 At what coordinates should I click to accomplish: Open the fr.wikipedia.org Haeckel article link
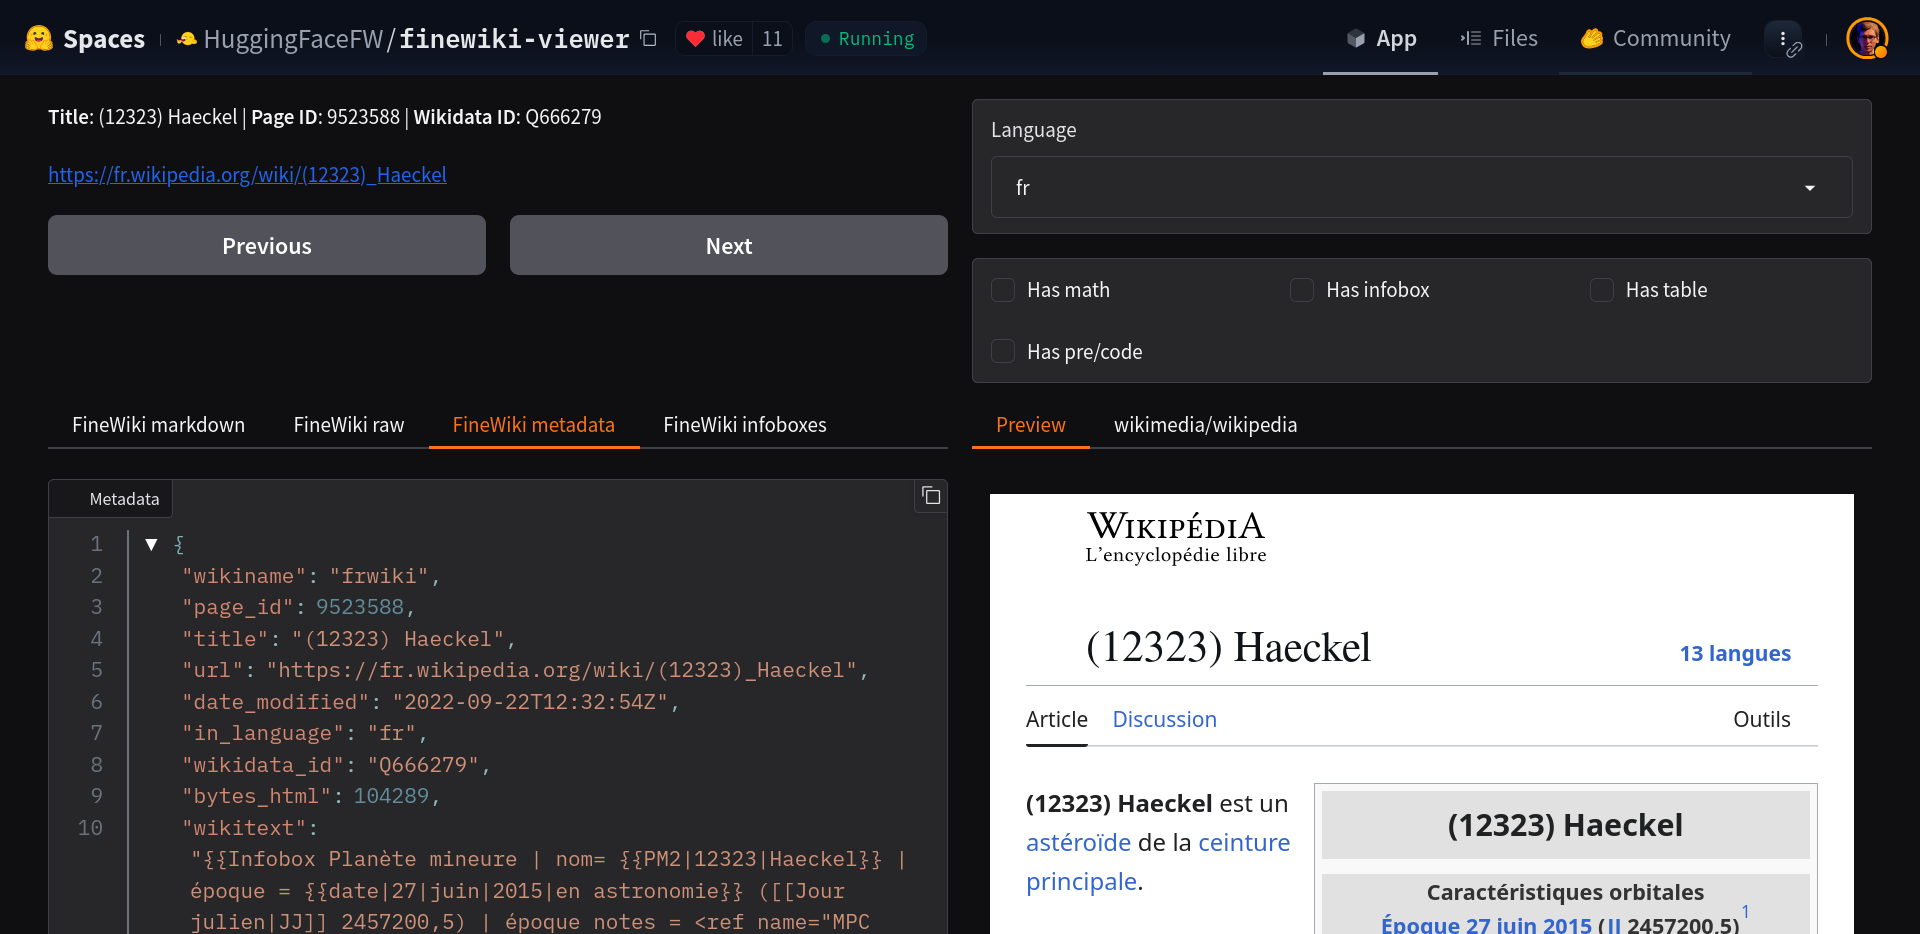click(247, 175)
